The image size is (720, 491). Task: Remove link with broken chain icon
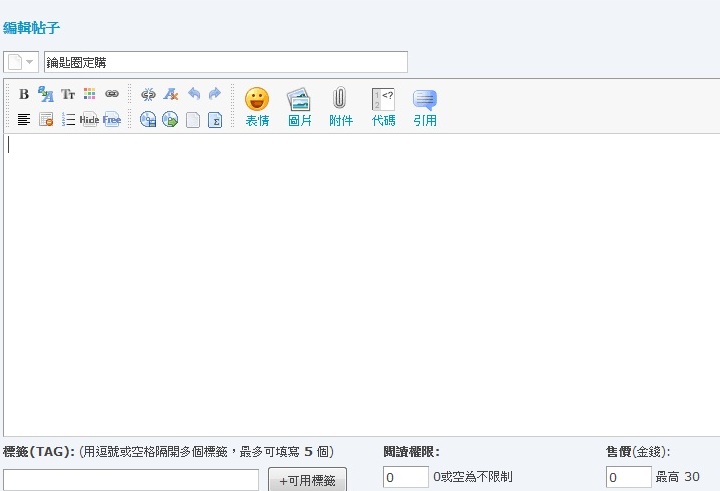tap(148, 94)
